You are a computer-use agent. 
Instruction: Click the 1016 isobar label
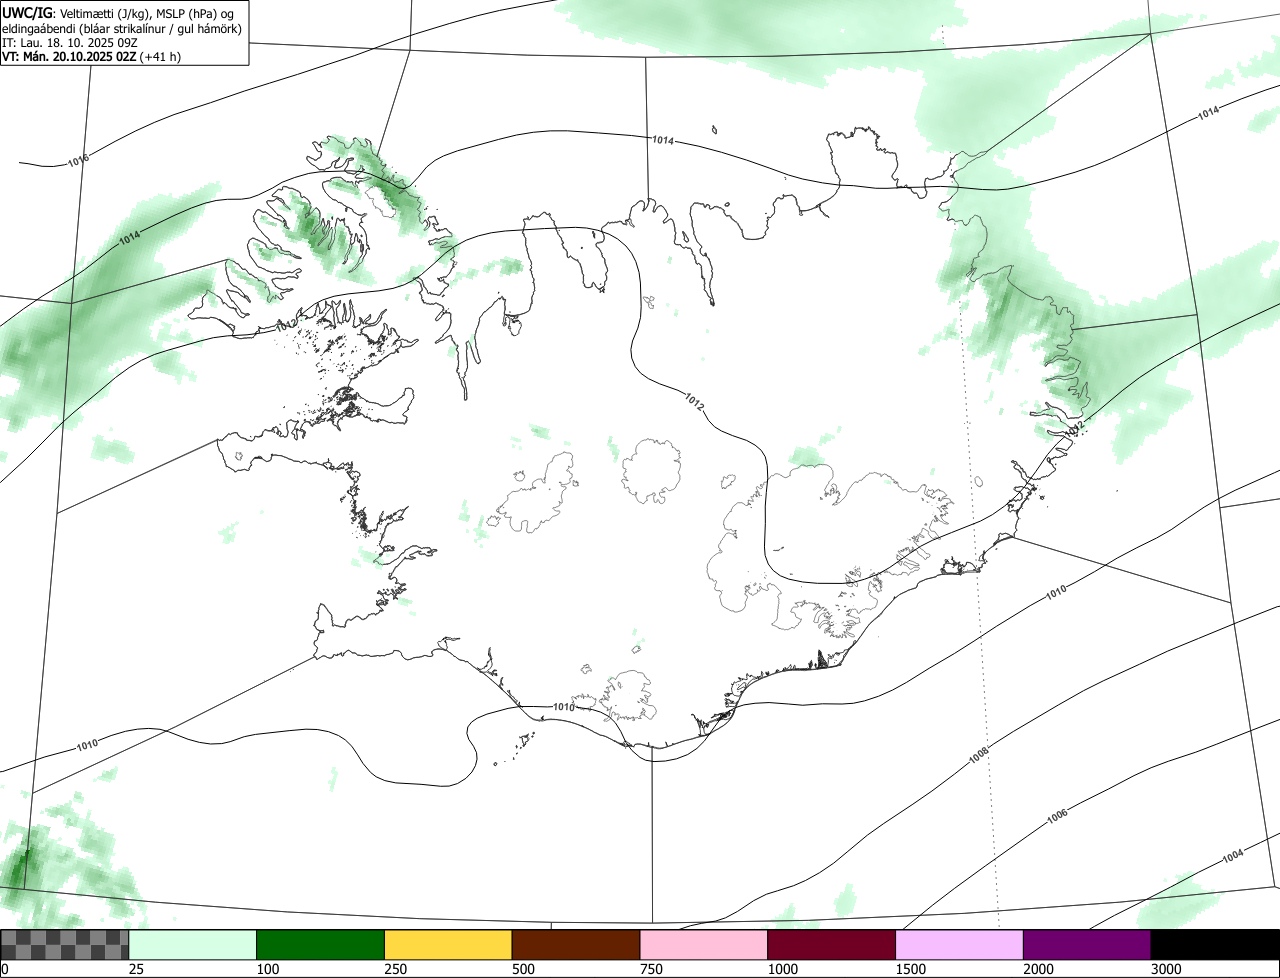tap(79, 159)
